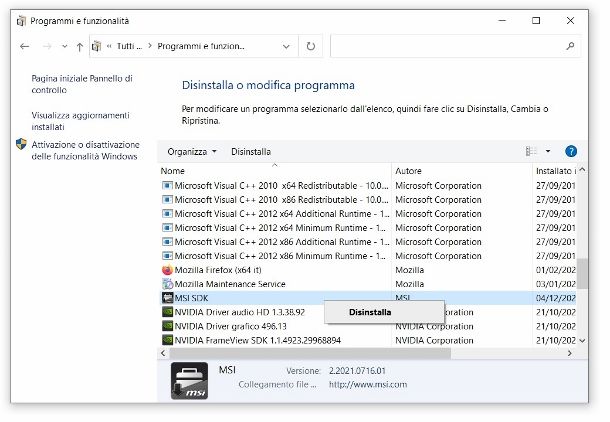Focus the search input field
610x422 pixels.
coord(446,46)
